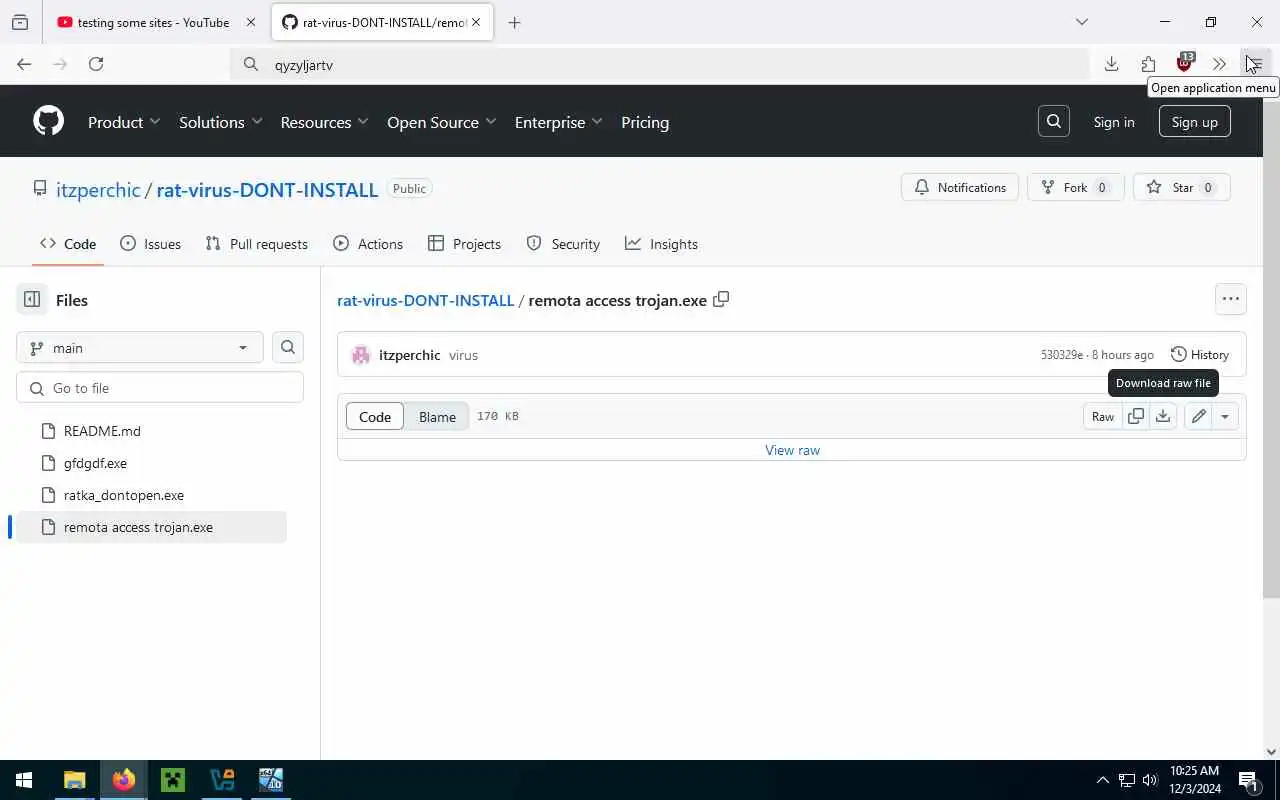Image resolution: width=1280 pixels, height=800 pixels.
Task: Open Windows Start menu
Action: tap(23, 780)
